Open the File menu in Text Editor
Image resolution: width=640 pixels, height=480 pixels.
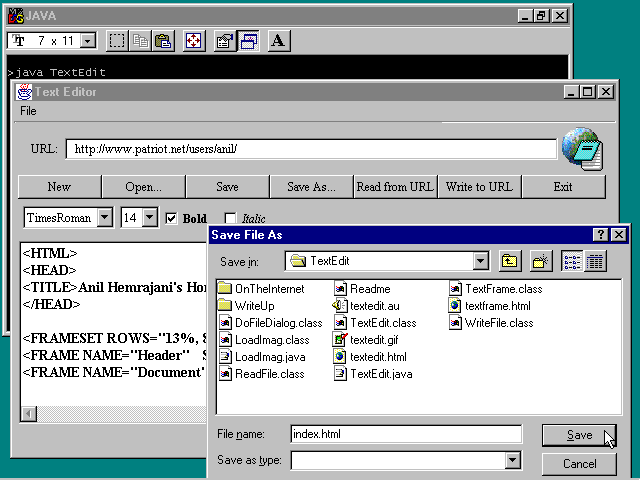pos(28,111)
